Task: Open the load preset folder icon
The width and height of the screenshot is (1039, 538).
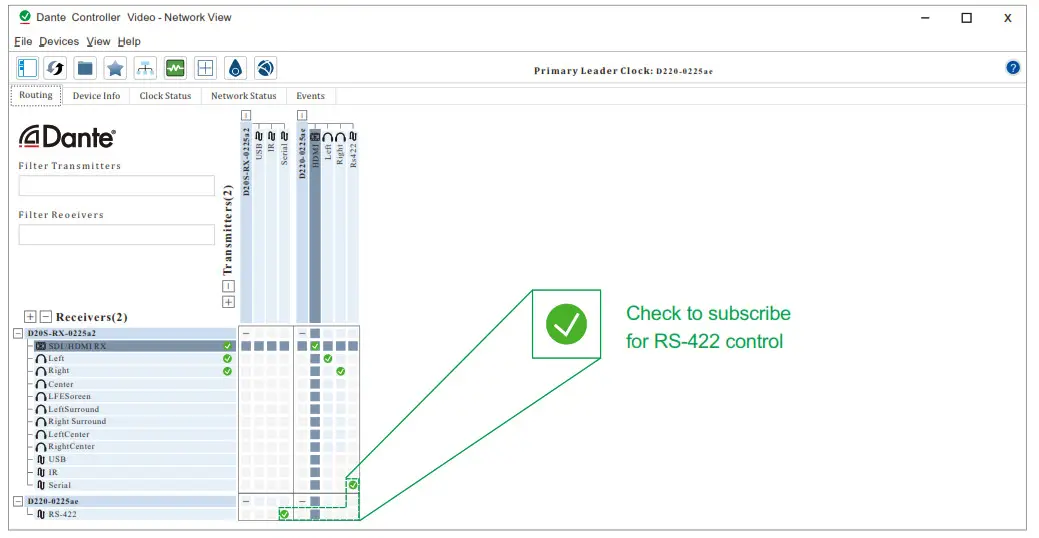Action: pyautogui.click(x=85, y=68)
